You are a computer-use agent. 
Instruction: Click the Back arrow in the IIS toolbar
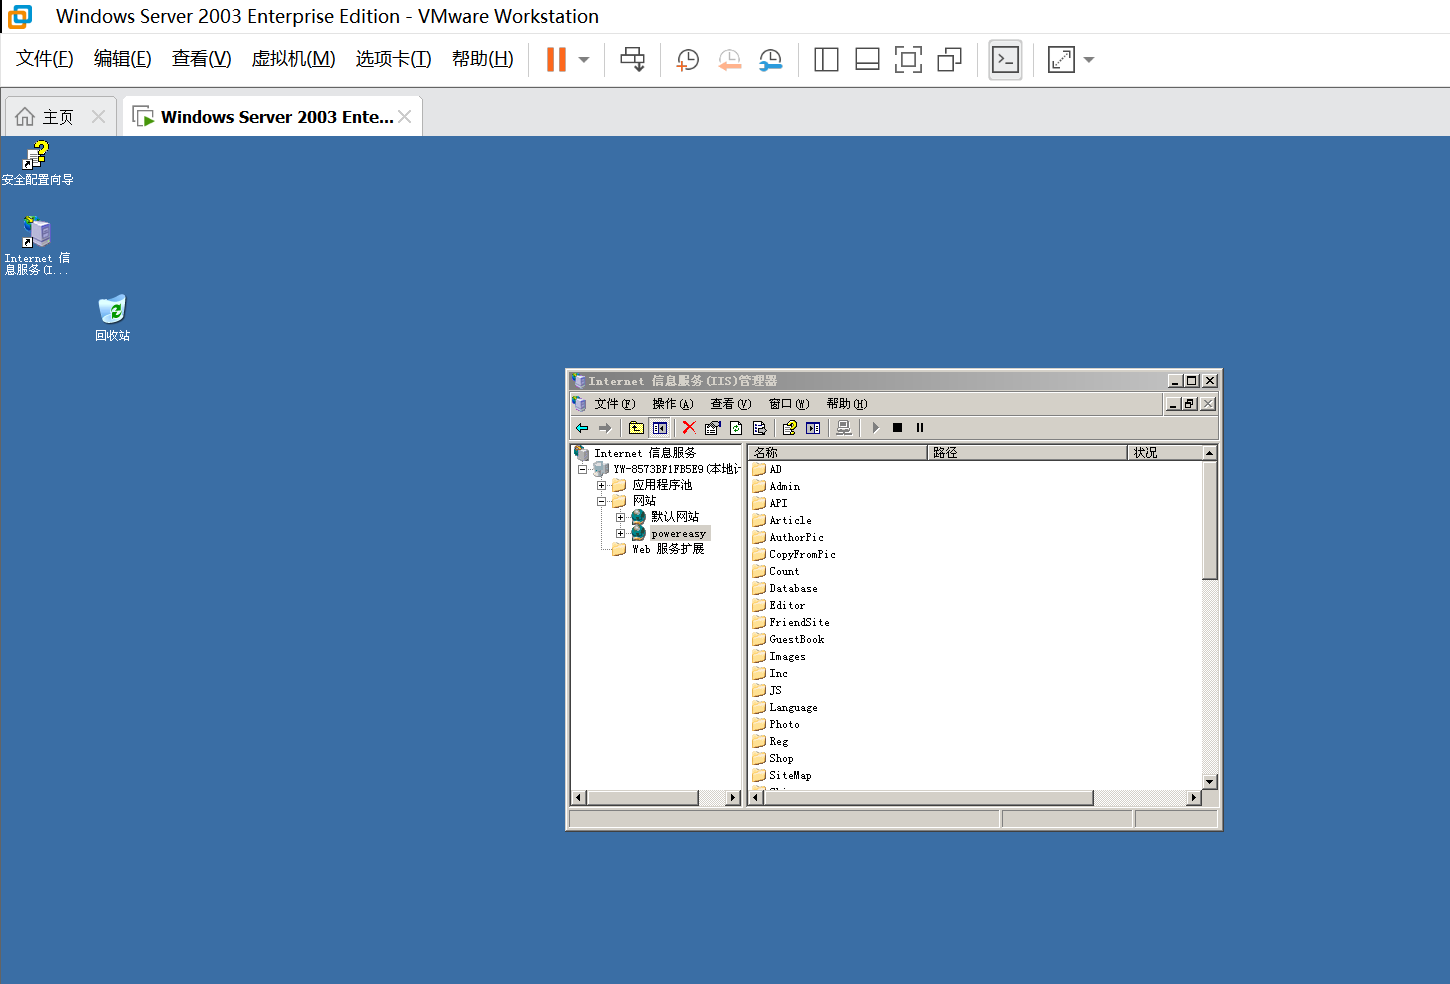click(582, 428)
